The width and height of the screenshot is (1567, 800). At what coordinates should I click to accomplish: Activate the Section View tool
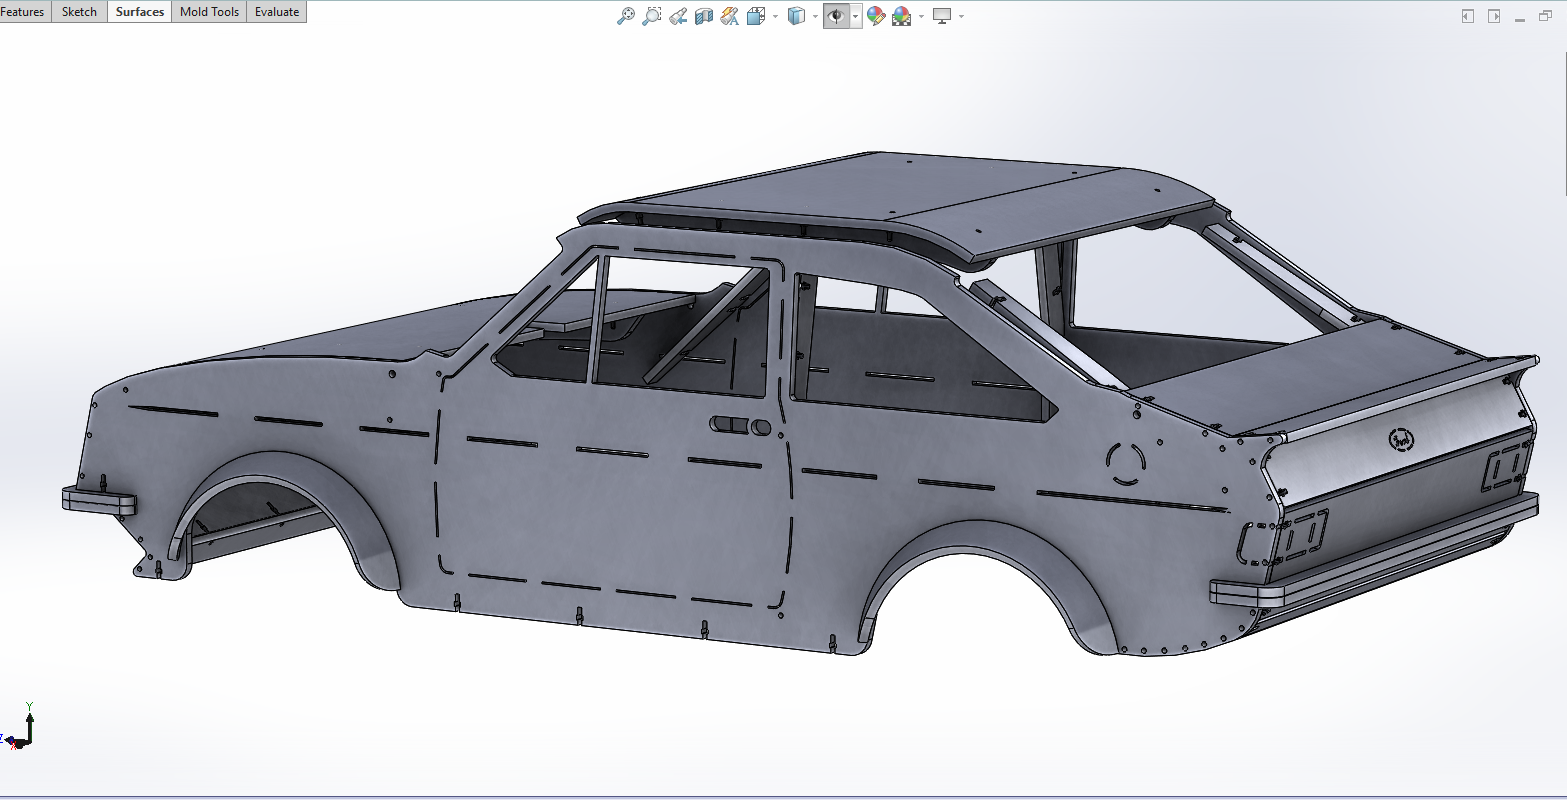point(704,16)
